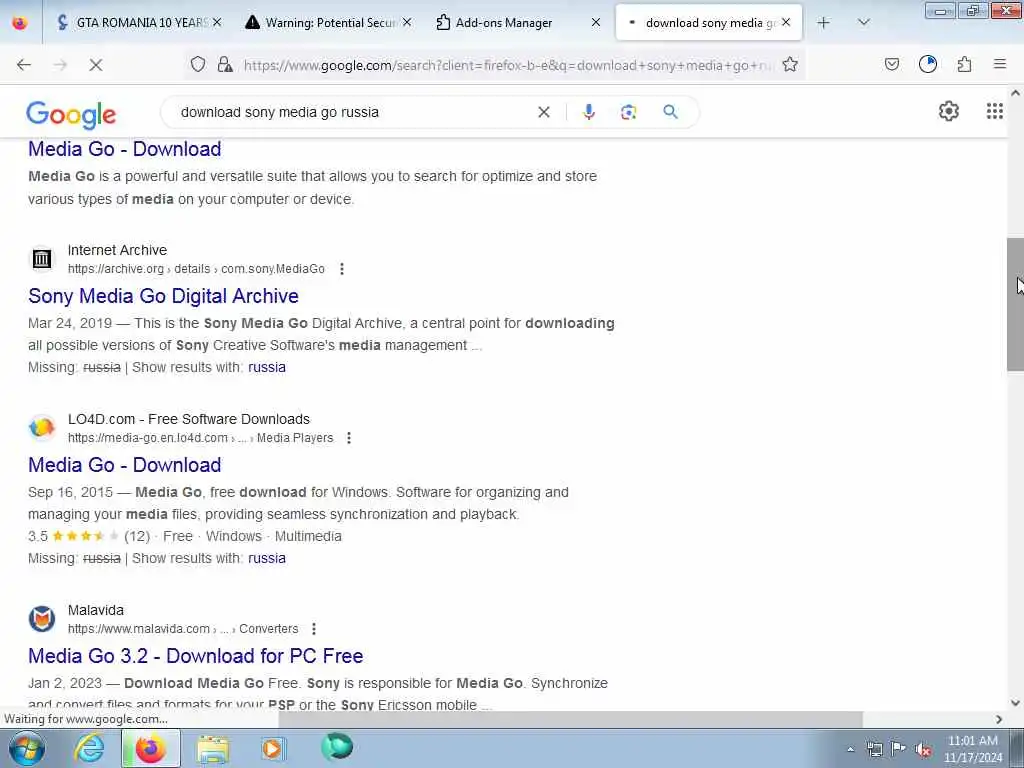Search by image with Google Lens
This screenshot has width=1024, height=768.
628,112
